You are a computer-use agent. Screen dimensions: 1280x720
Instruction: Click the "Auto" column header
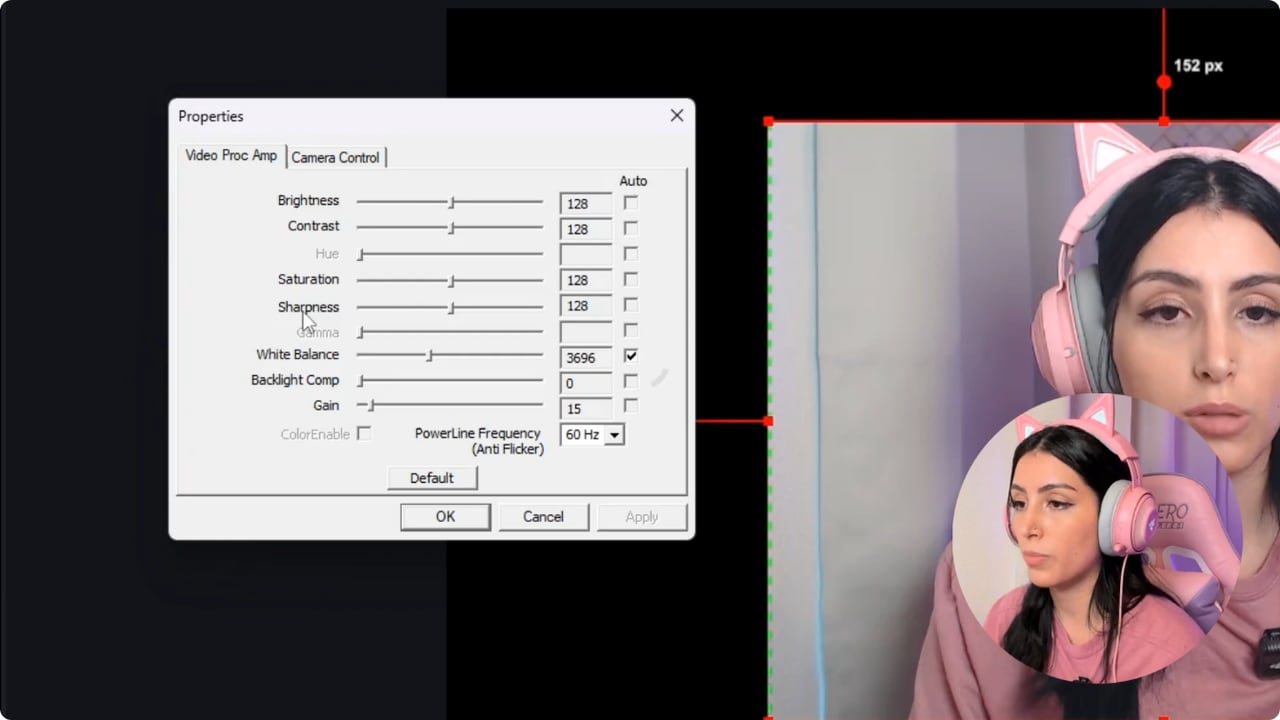click(633, 181)
